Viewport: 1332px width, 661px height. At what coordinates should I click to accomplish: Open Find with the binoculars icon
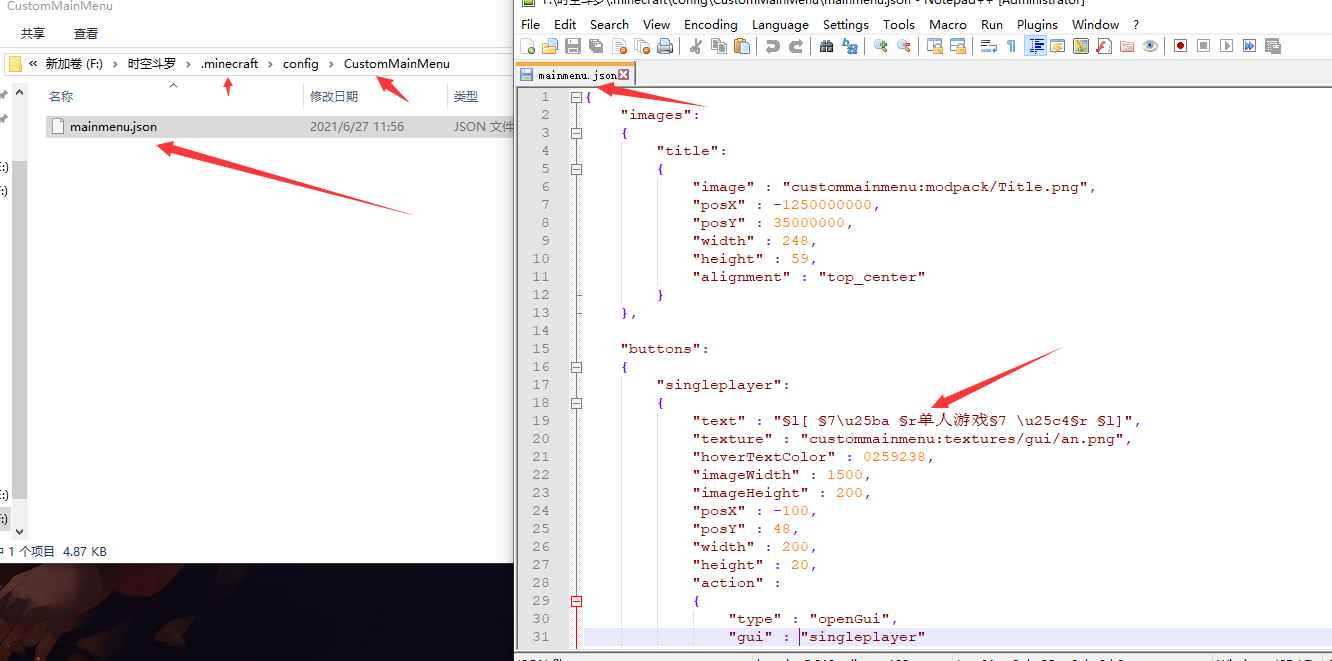pyautogui.click(x=826, y=46)
